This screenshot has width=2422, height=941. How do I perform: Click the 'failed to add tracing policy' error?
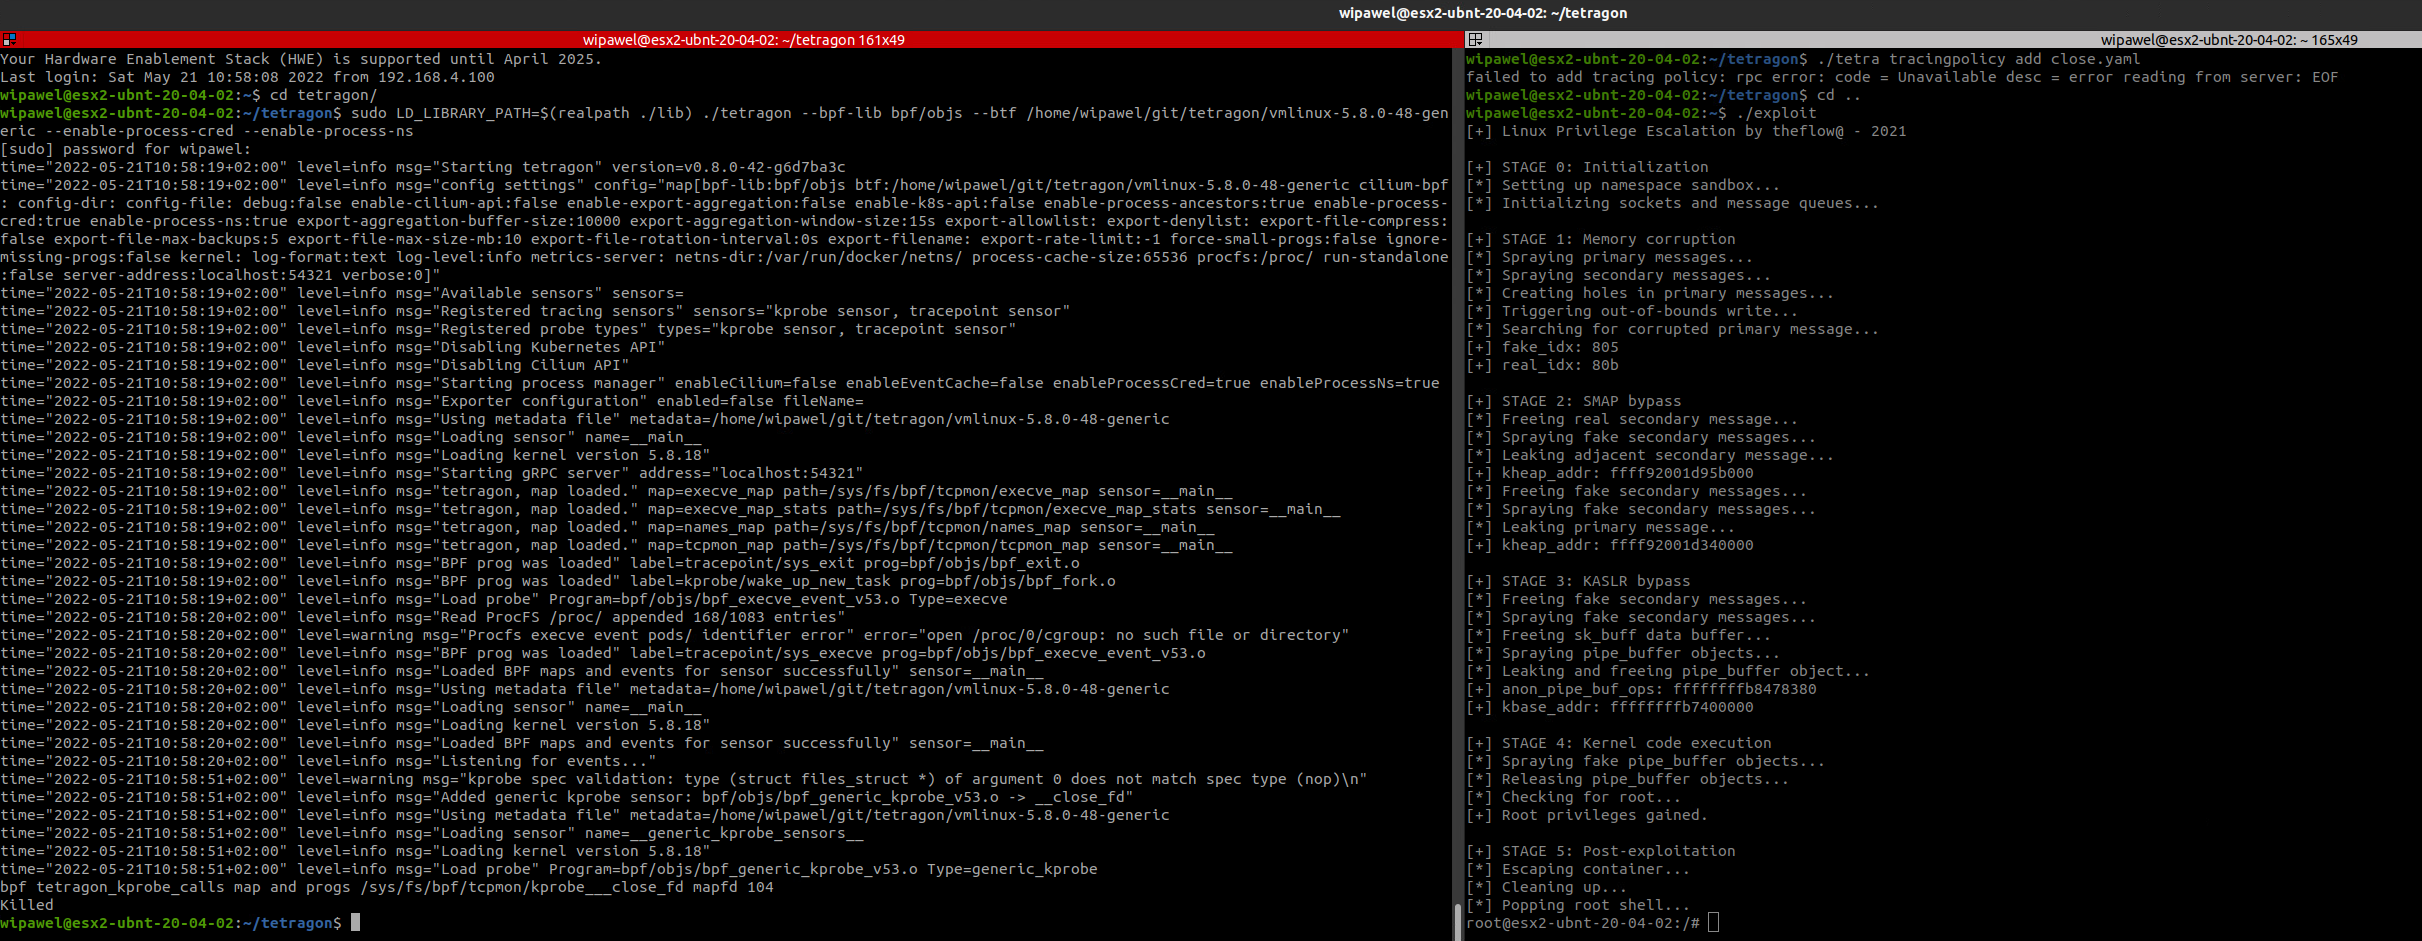click(1902, 77)
